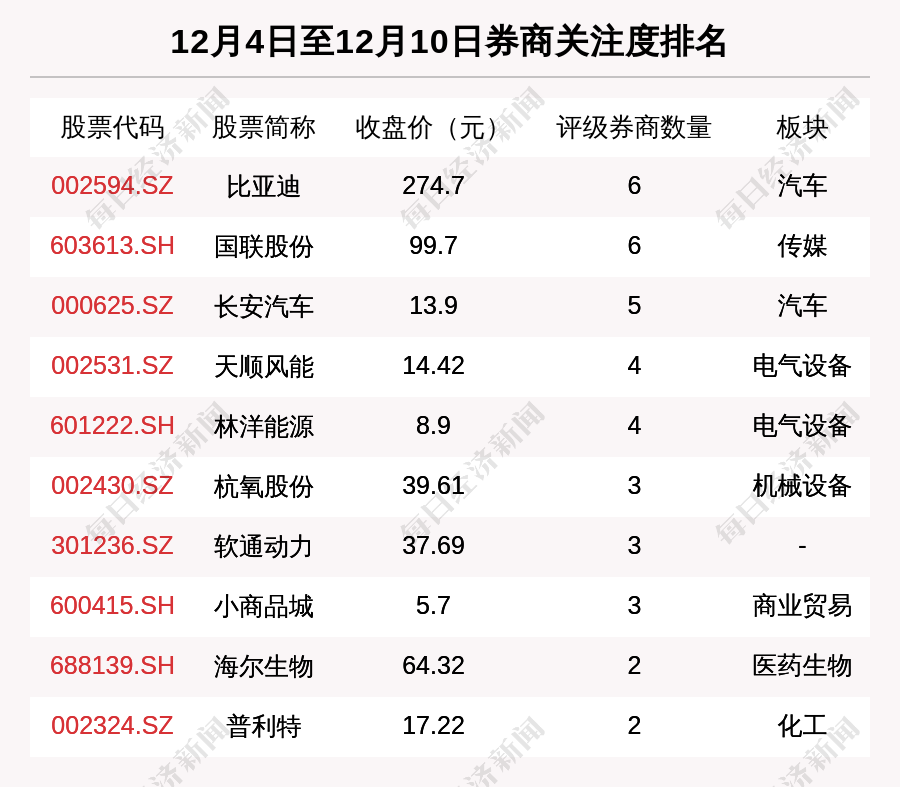Open stock code 002531.SZ
Viewport: 900px width, 787px height.
(112, 366)
